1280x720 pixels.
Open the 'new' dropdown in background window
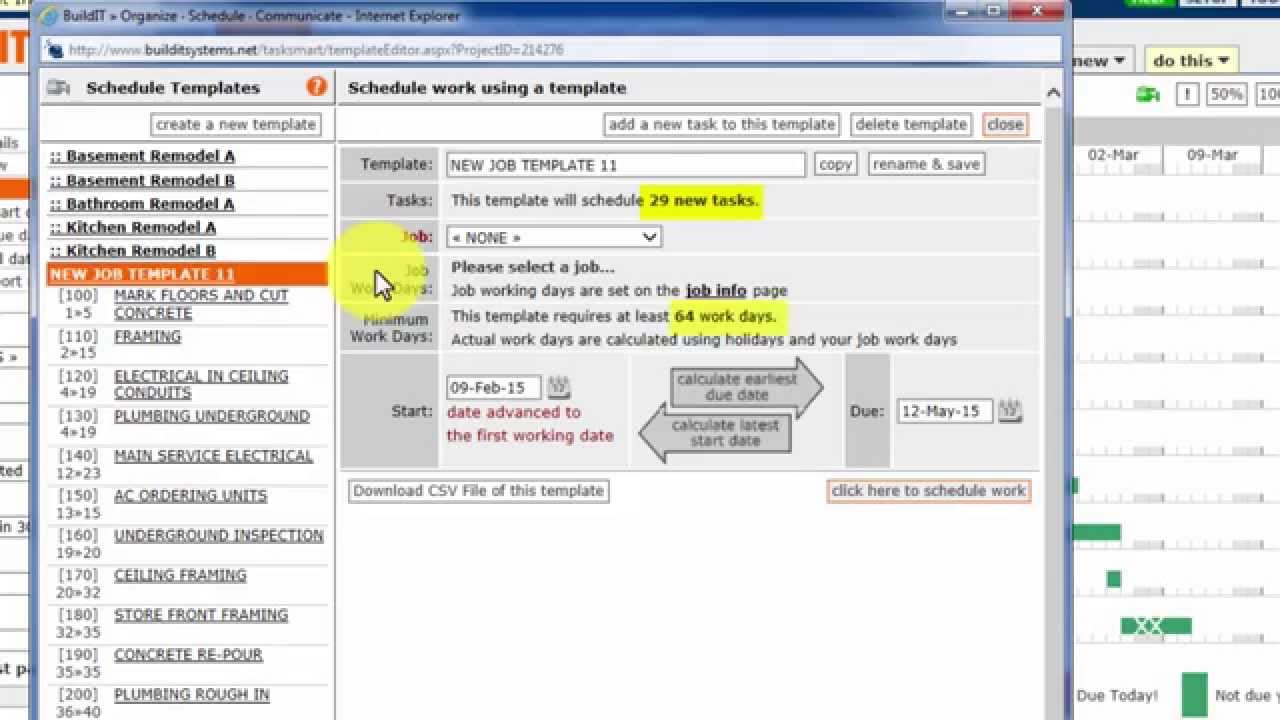point(1102,61)
